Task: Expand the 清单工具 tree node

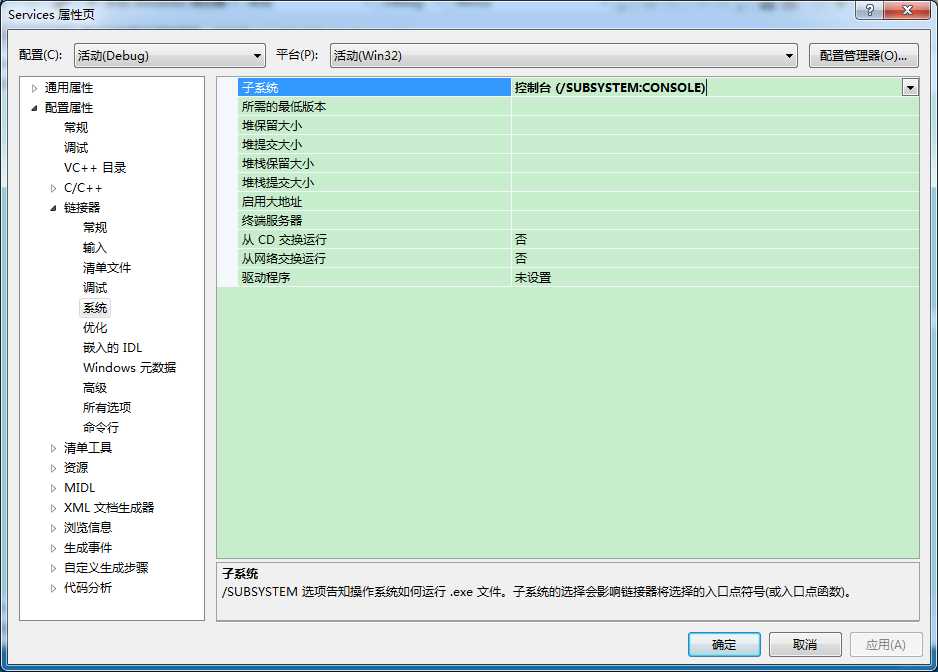Action: (x=53, y=448)
